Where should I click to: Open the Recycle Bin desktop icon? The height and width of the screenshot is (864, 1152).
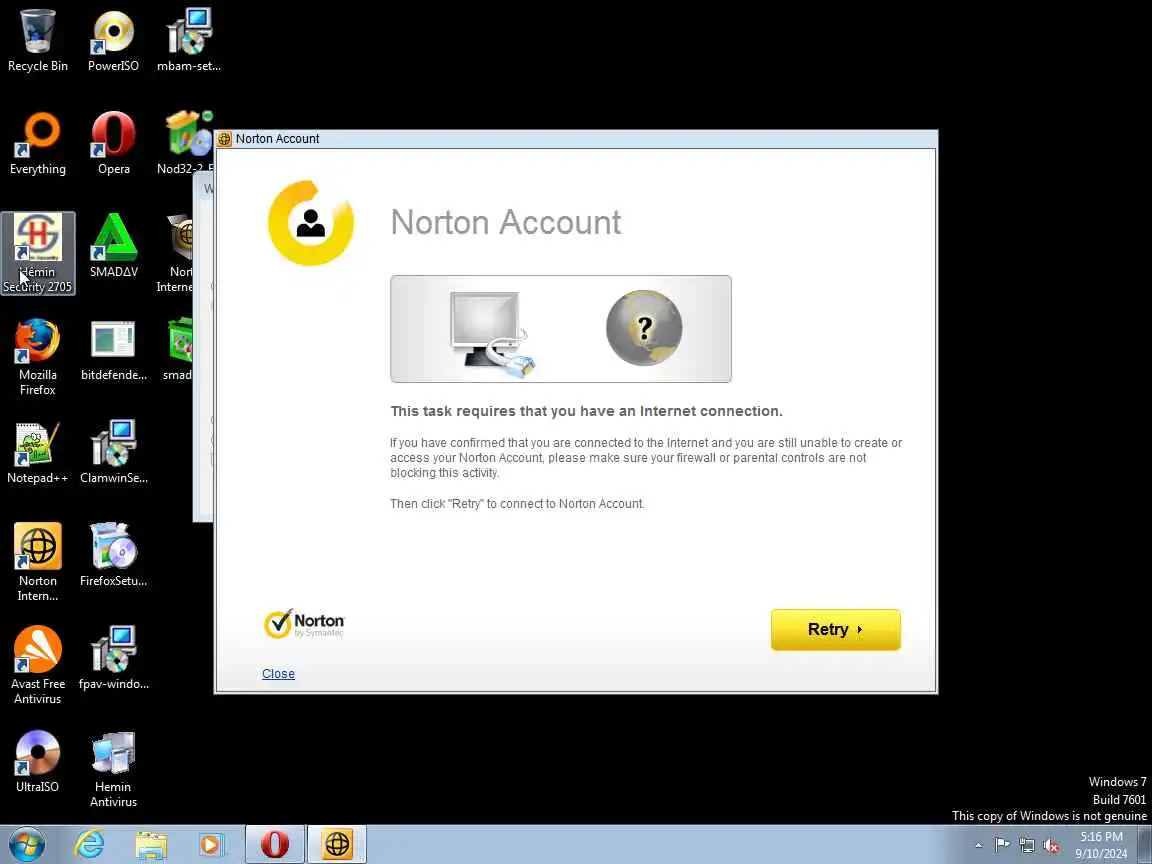[37, 40]
